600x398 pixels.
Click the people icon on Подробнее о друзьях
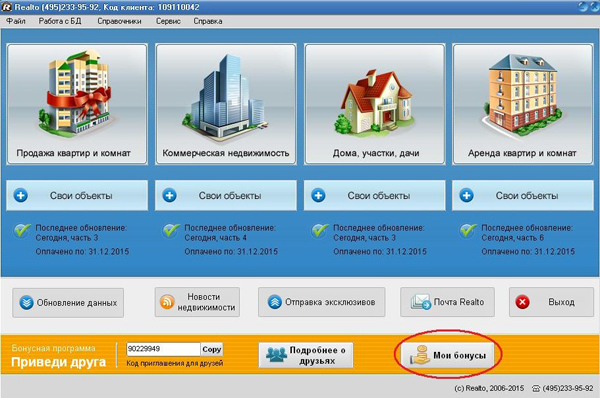point(276,355)
